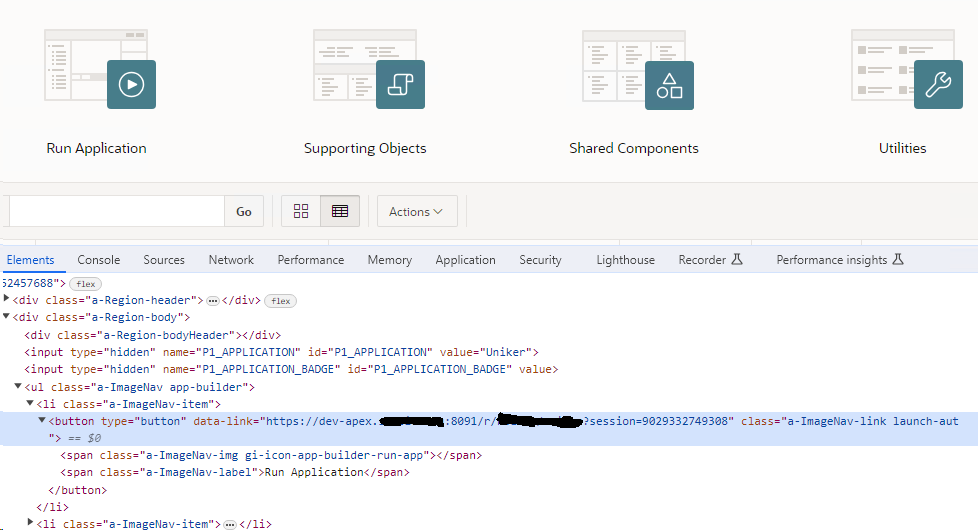
Task: Switch to the Network tab
Action: pyautogui.click(x=231, y=260)
